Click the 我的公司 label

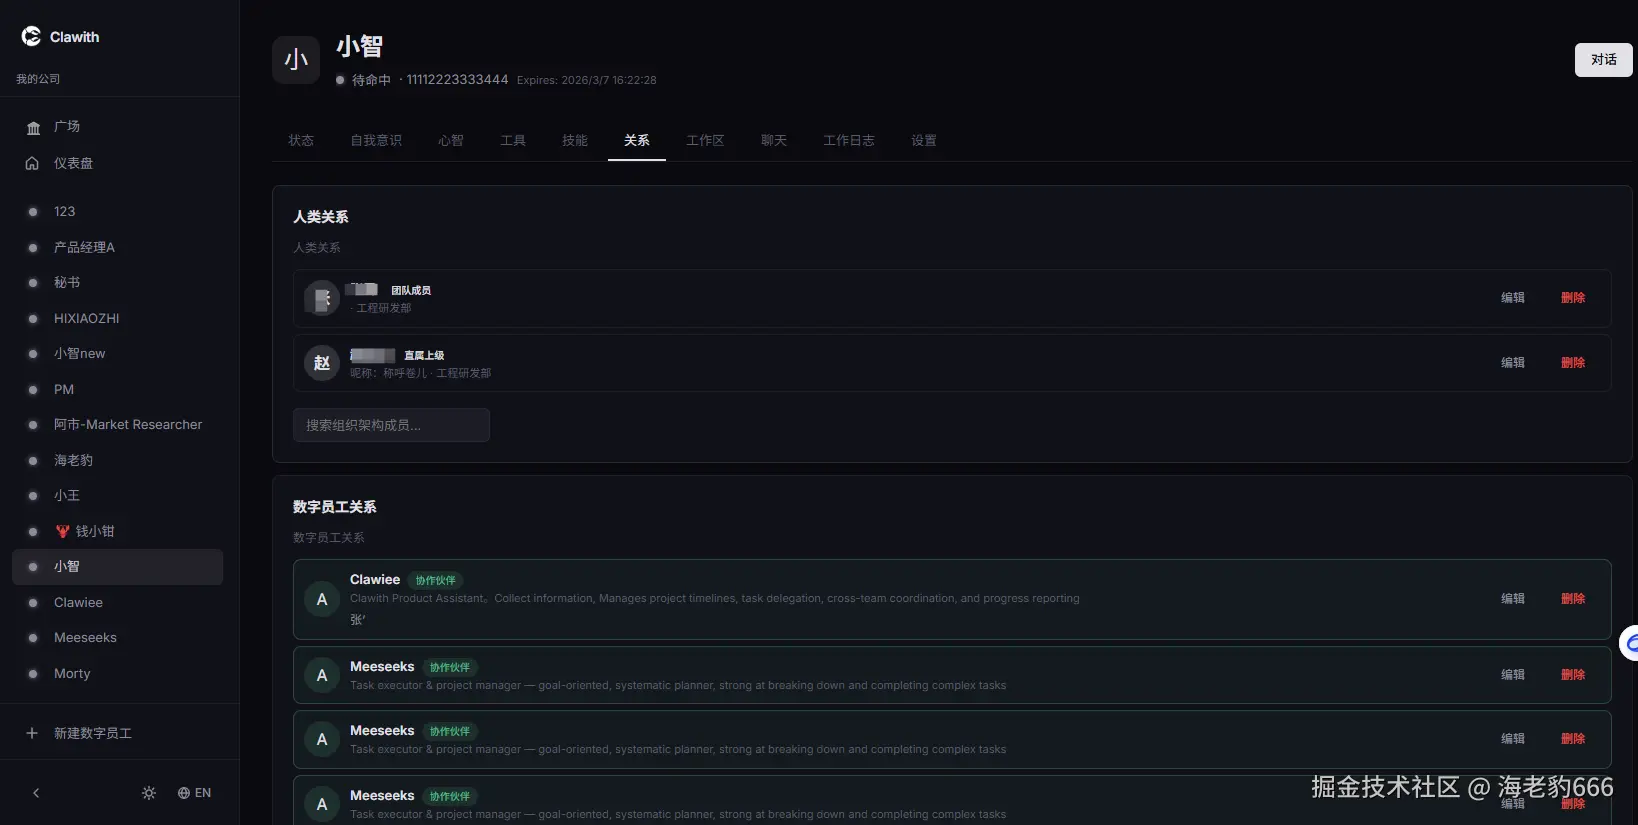coord(38,79)
